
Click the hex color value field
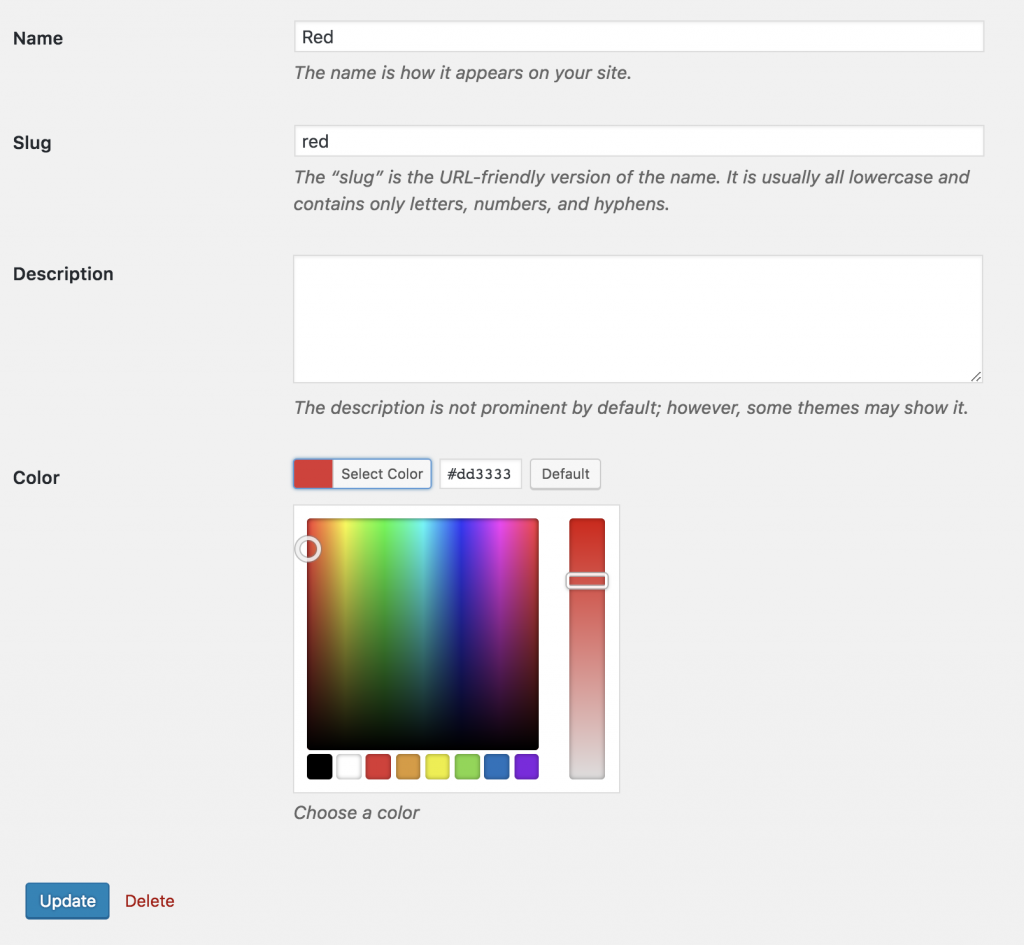point(480,474)
